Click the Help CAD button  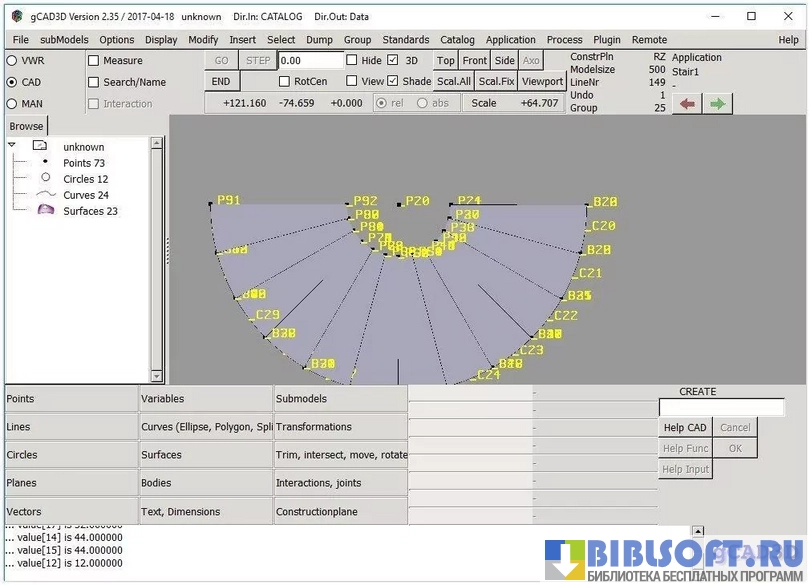[x=685, y=428]
